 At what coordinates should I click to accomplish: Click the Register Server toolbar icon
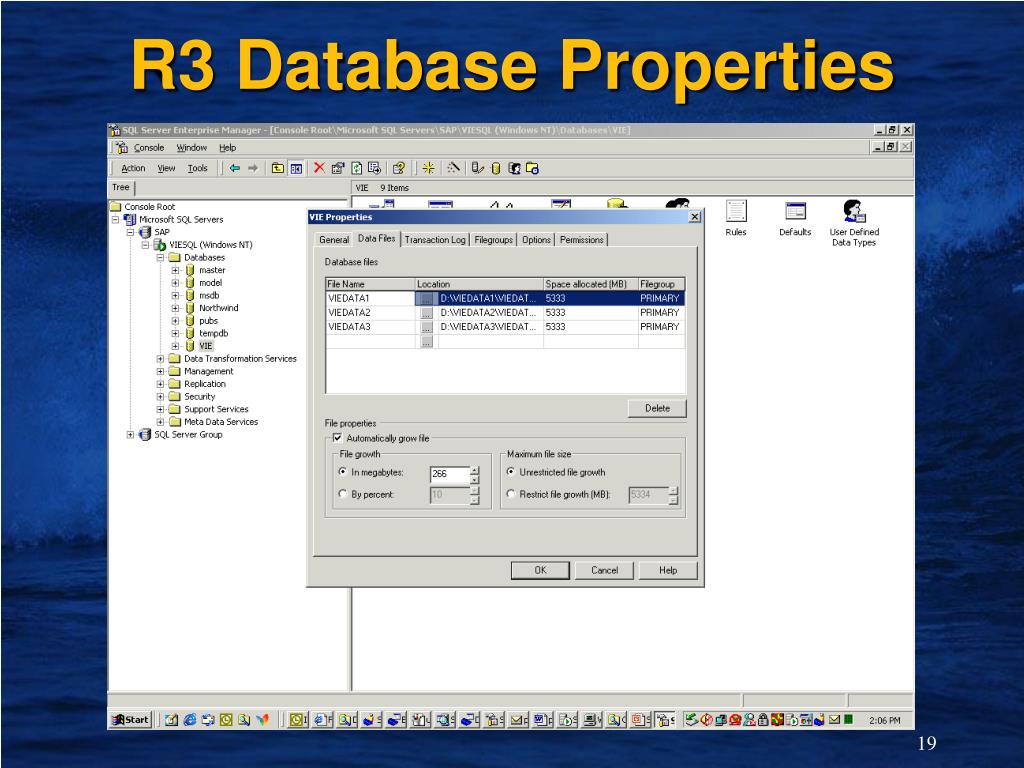[477, 168]
